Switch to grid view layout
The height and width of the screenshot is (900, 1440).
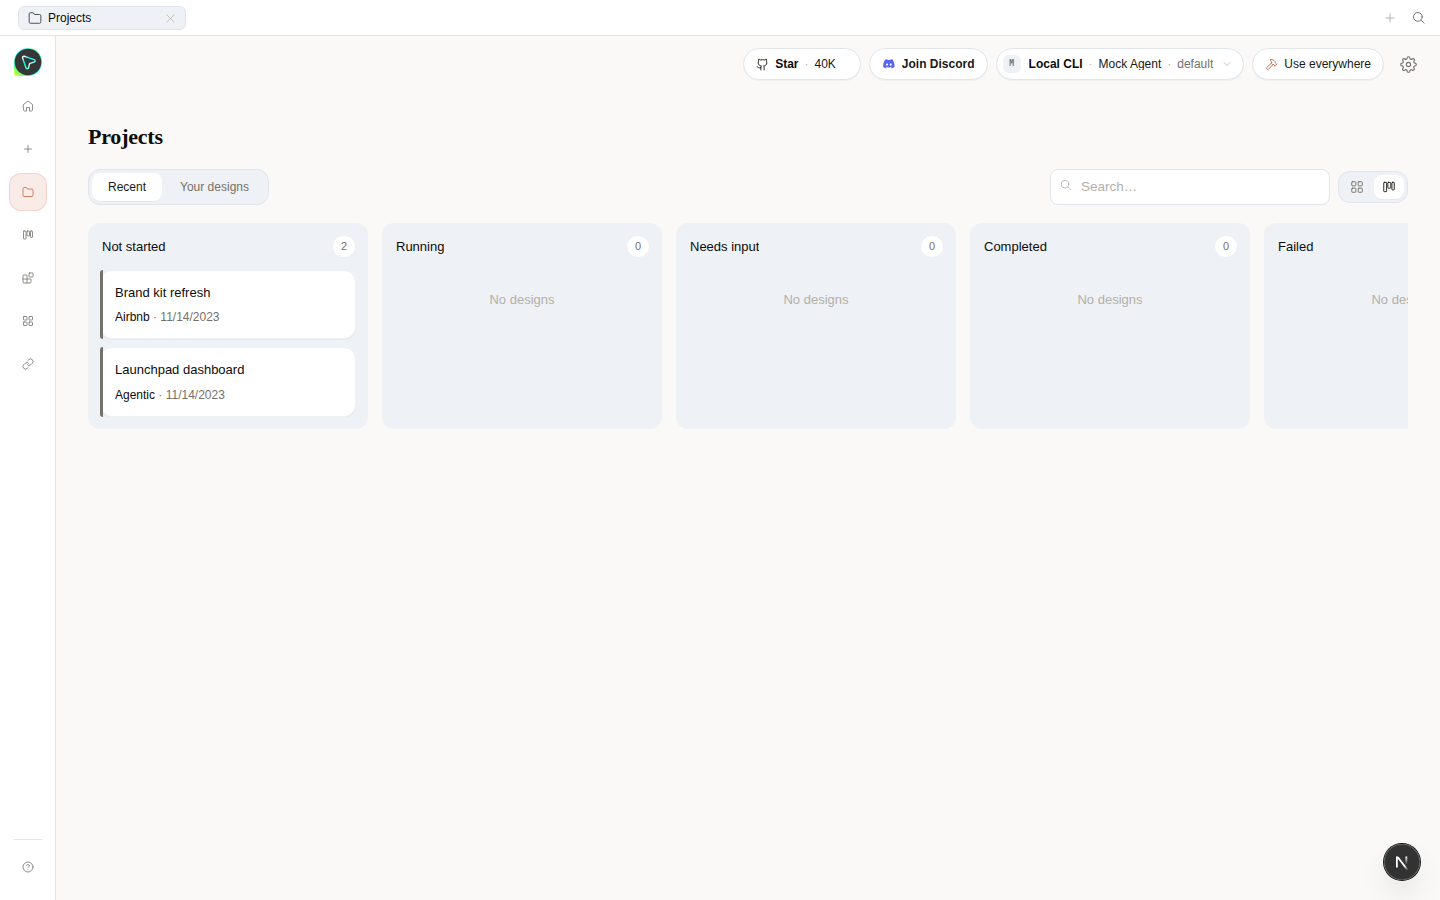click(x=1357, y=187)
